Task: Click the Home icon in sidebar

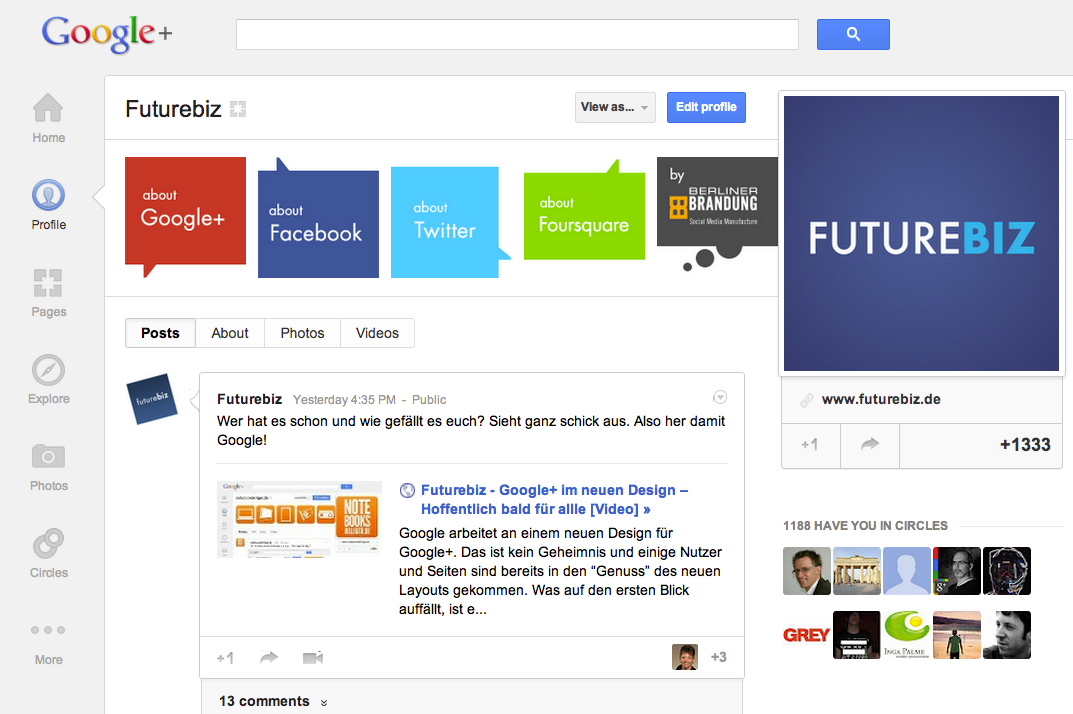Action: pos(48,108)
